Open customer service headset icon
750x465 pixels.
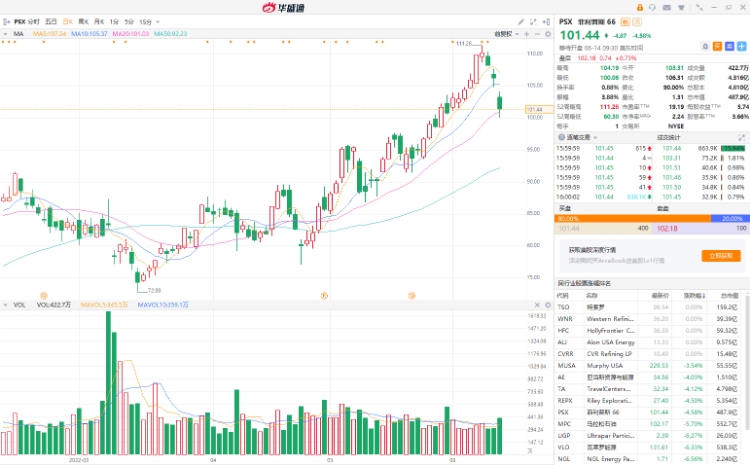tap(652, 8)
